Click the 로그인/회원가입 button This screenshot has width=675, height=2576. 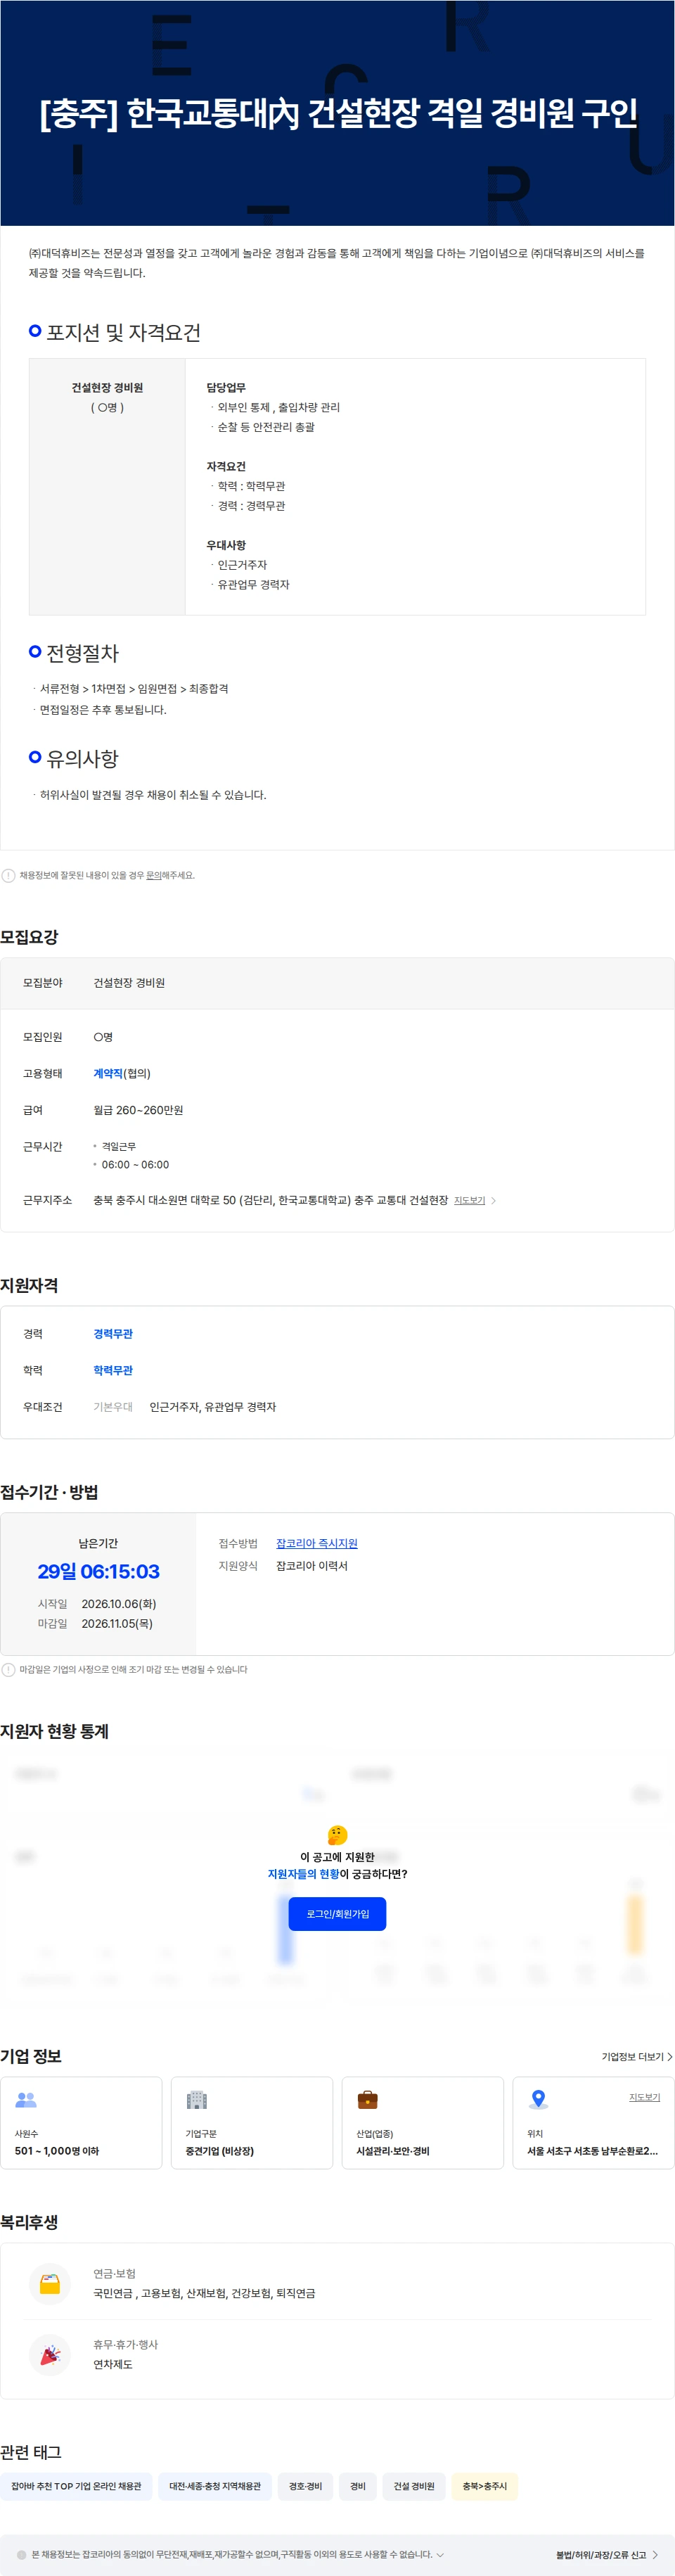[x=337, y=1913]
